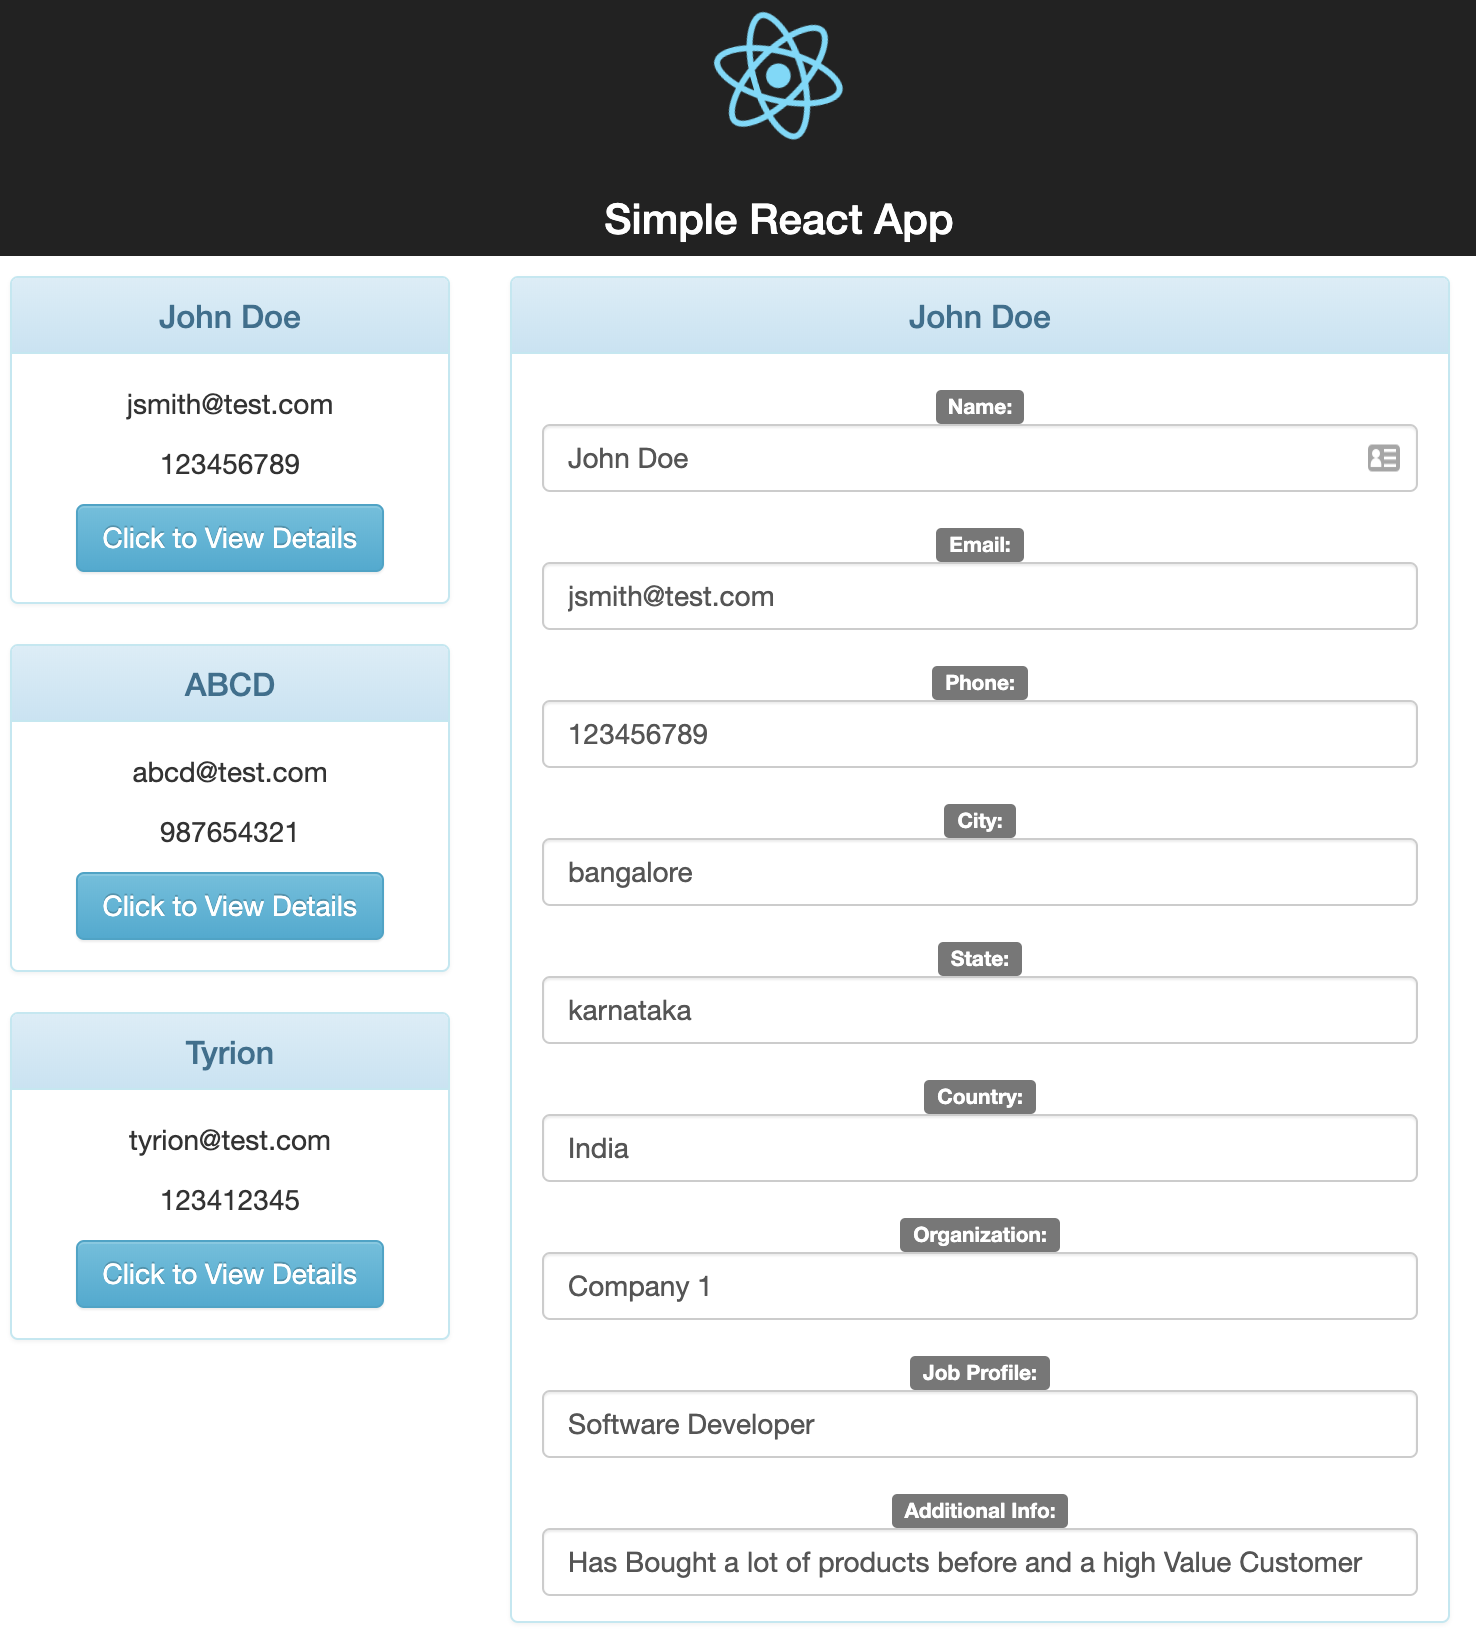Viewport: 1476px width, 1641px height.
Task: Click the contact card autofill icon
Action: tap(1383, 458)
